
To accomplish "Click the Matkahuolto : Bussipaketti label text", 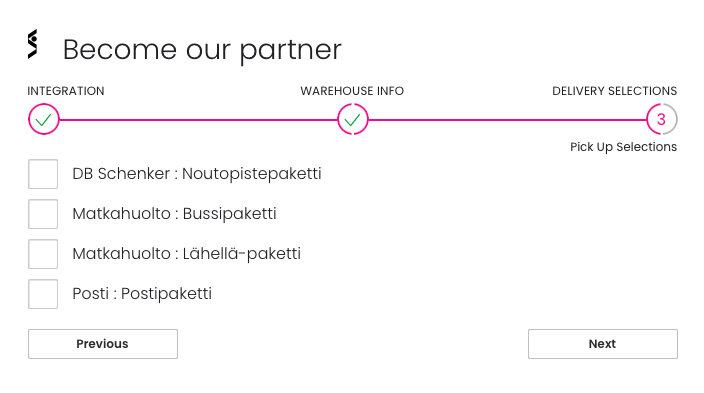I will [174, 214].
